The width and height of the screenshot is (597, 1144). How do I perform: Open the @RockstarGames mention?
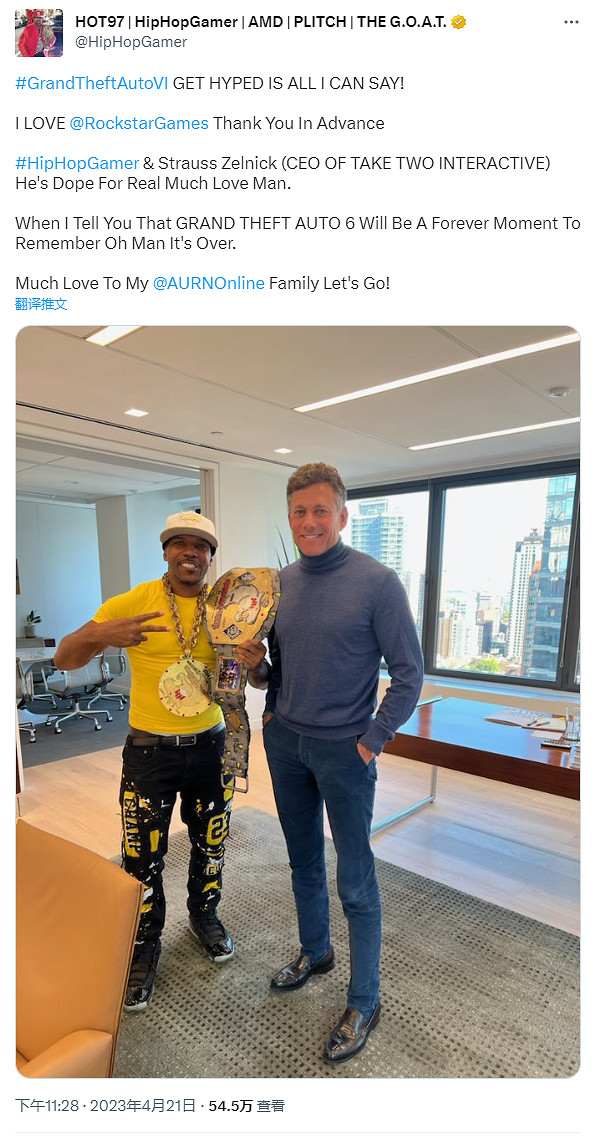pos(139,123)
